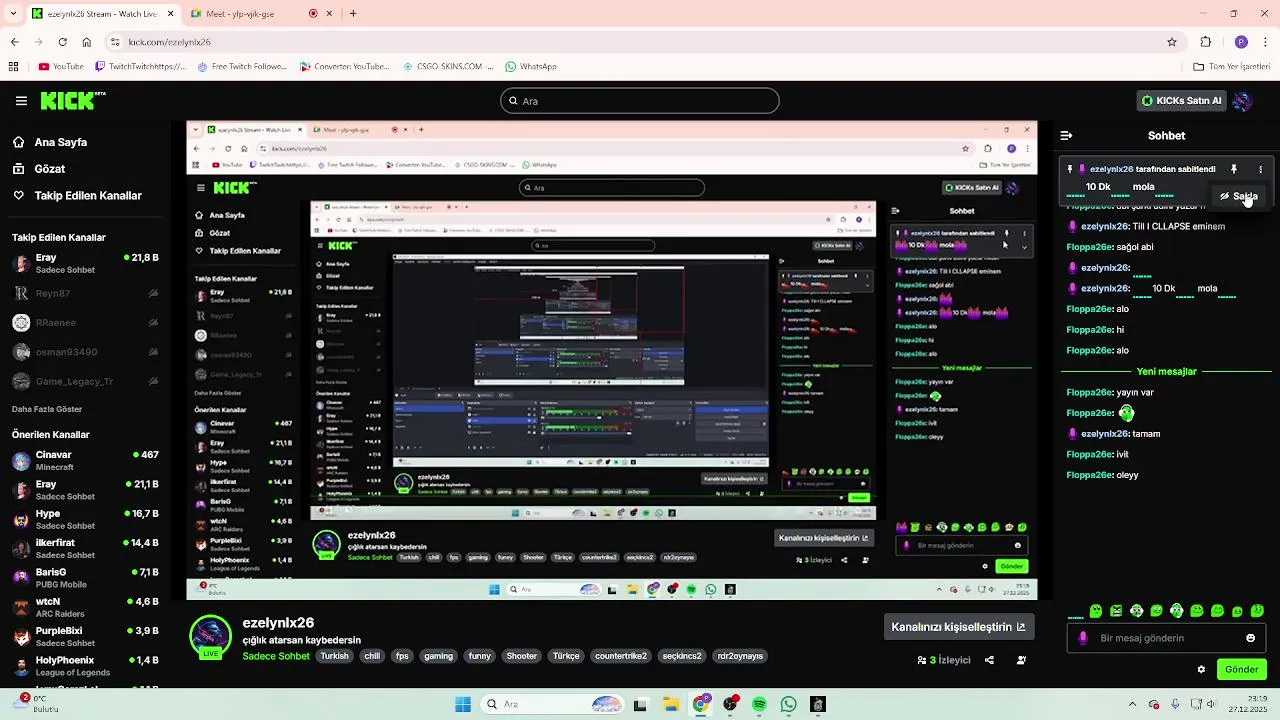Click the 3 İzleyici viewer count
The height and width of the screenshot is (720, 1280).
click(944, 660)
